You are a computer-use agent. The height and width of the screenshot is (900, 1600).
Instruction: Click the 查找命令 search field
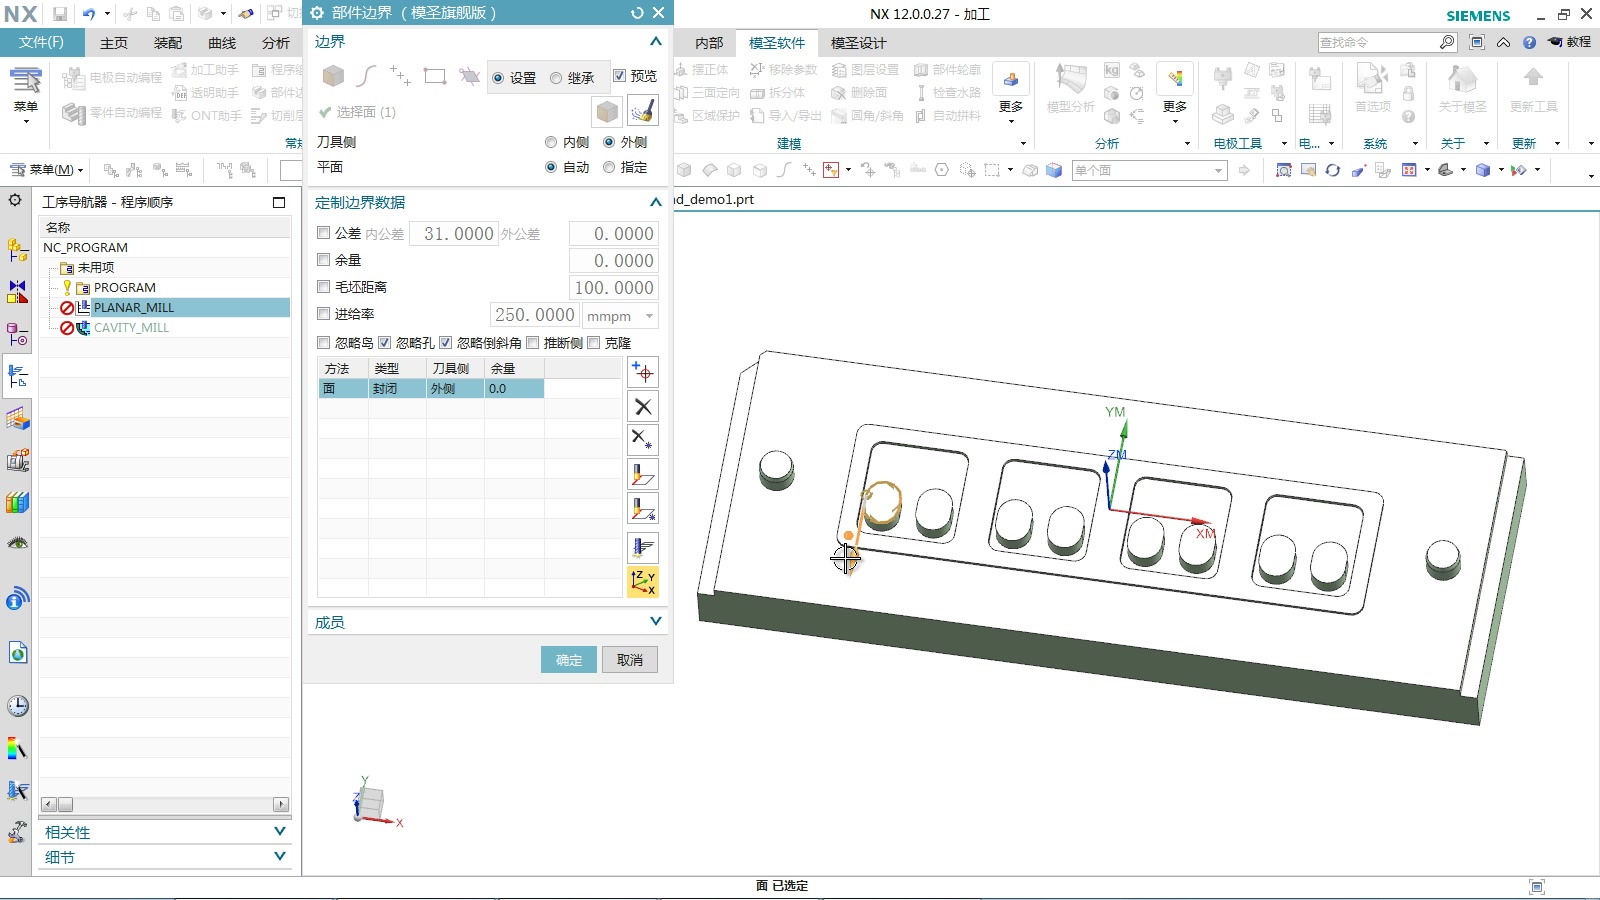1377,42
